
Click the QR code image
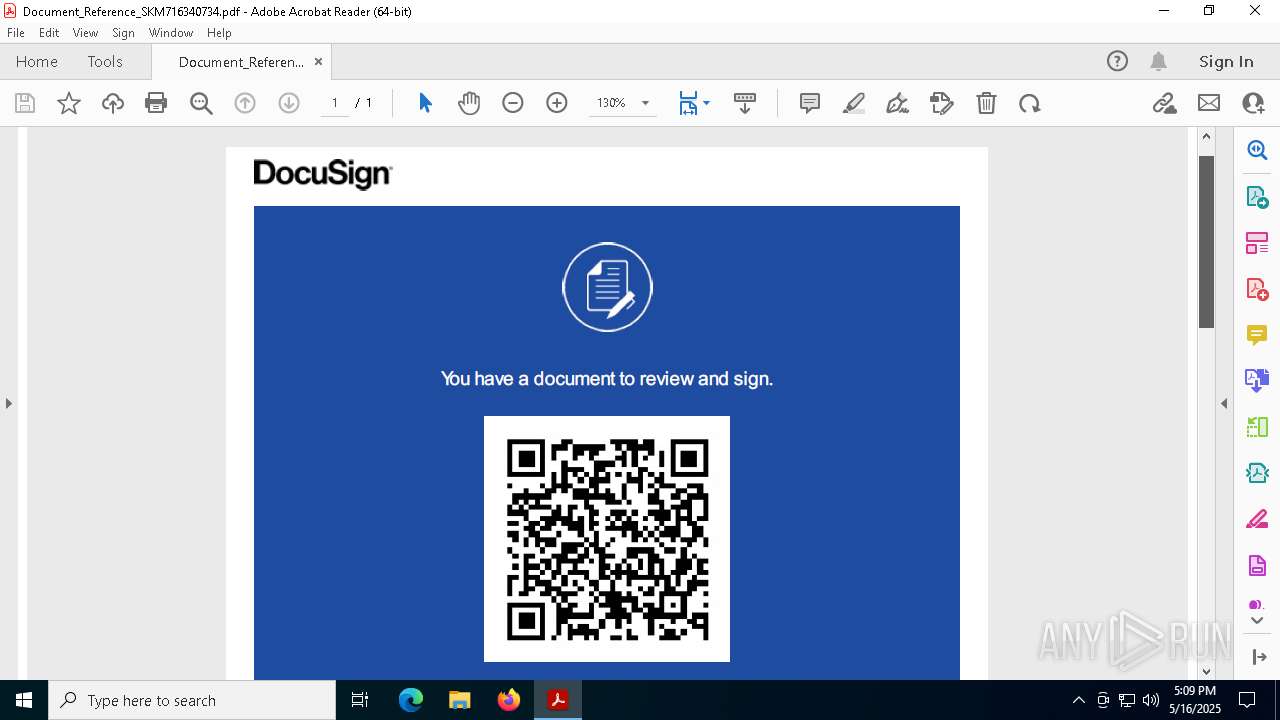click(607, 539)
